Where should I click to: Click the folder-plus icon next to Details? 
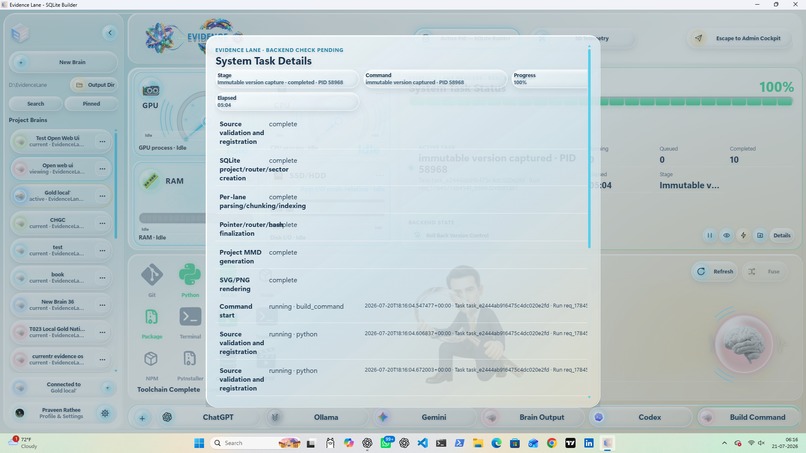tap(760, 235)
